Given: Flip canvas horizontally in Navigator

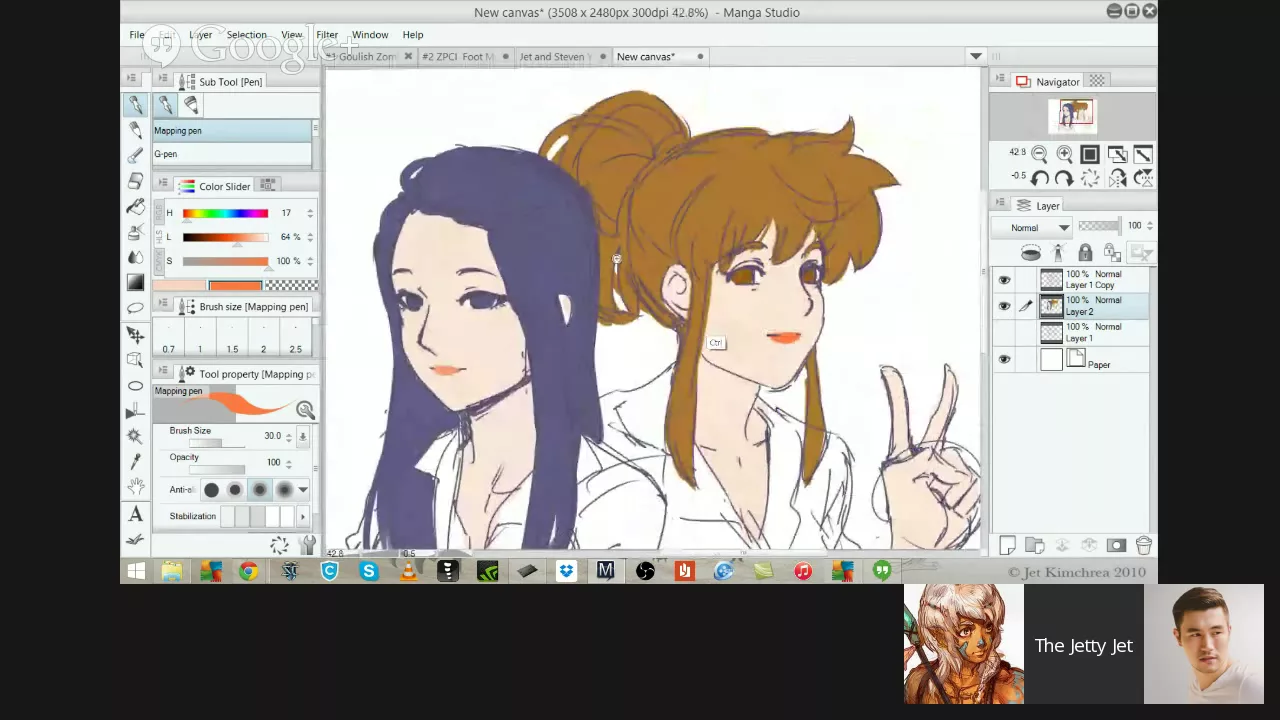Looking at the screenshot, I should 1117,179.
